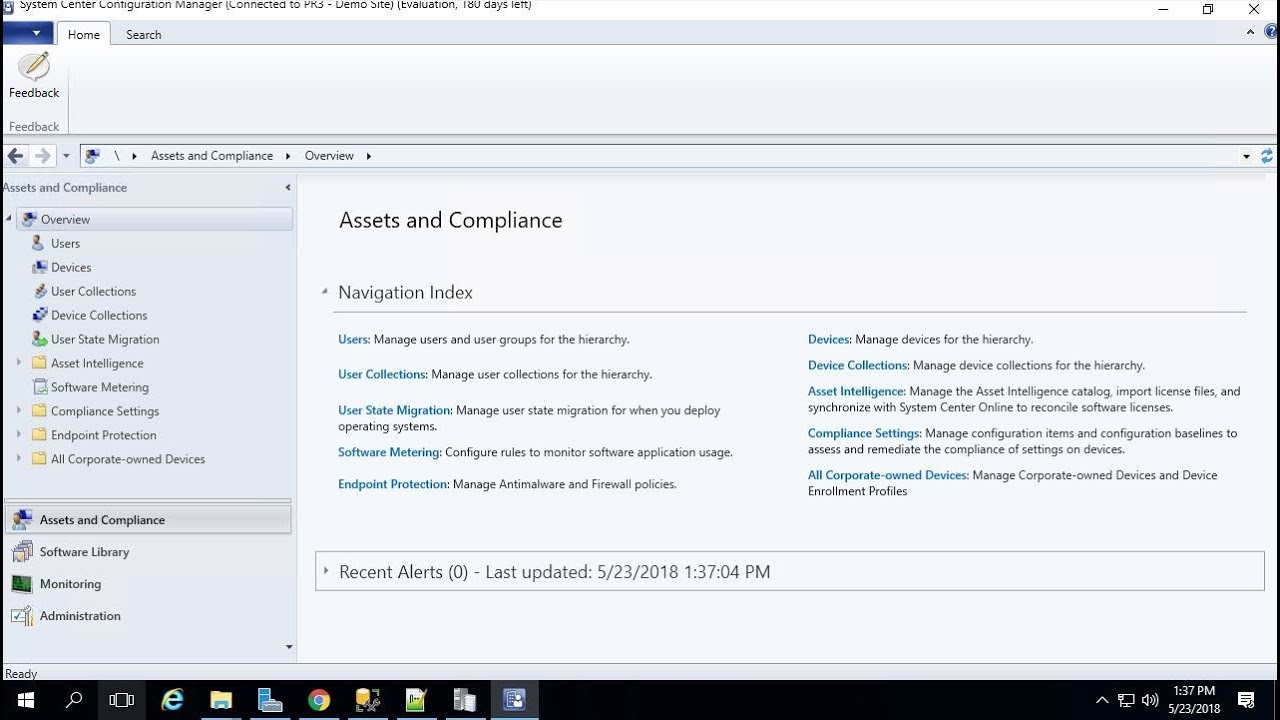Collapse the Navigation Index section

click(324, 292)
